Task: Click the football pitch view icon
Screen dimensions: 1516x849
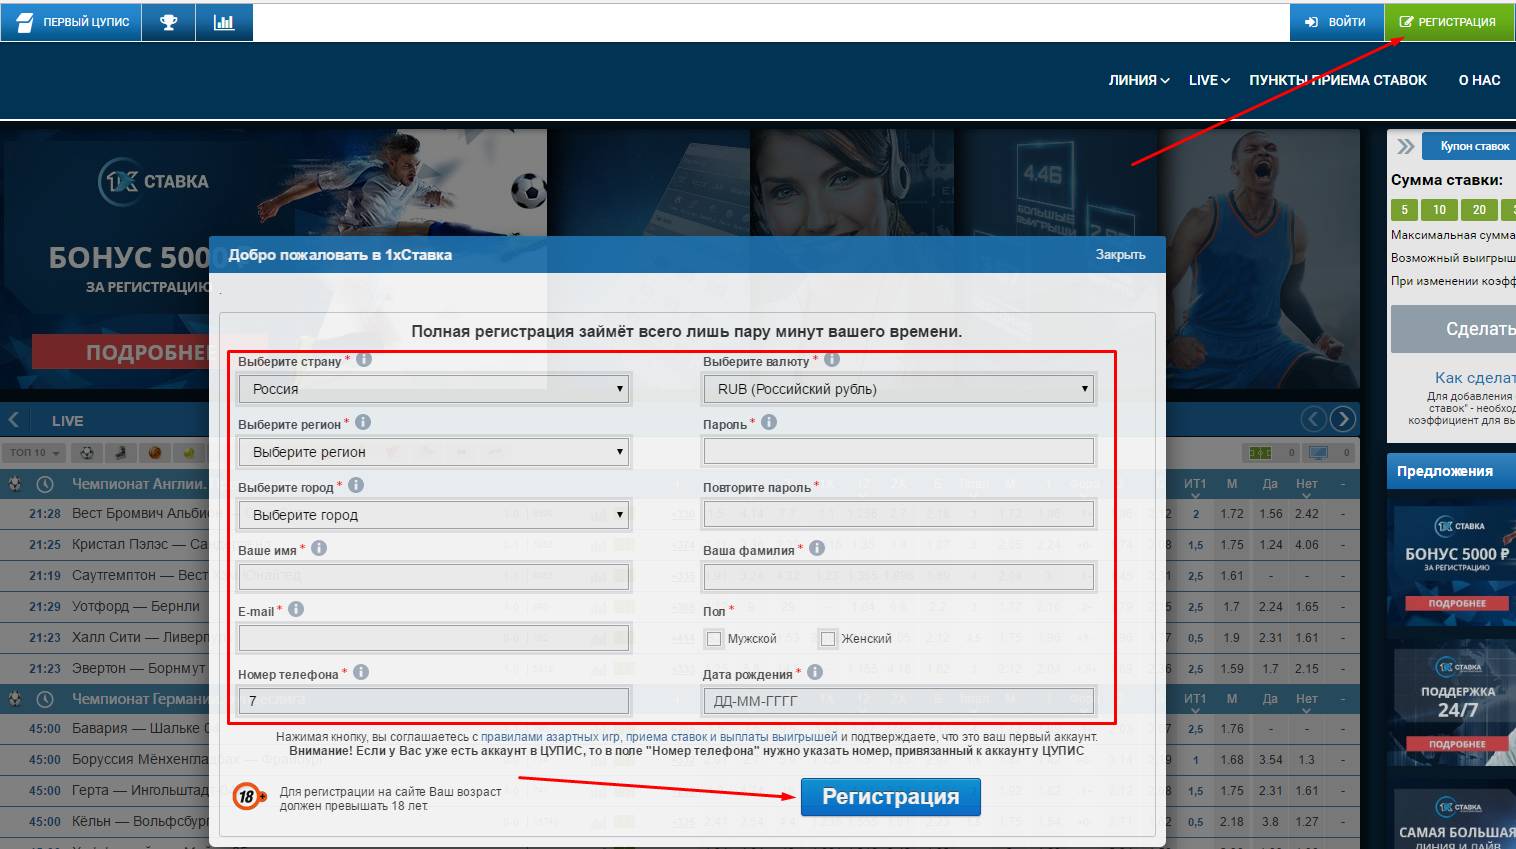Action: (1260, 453)
